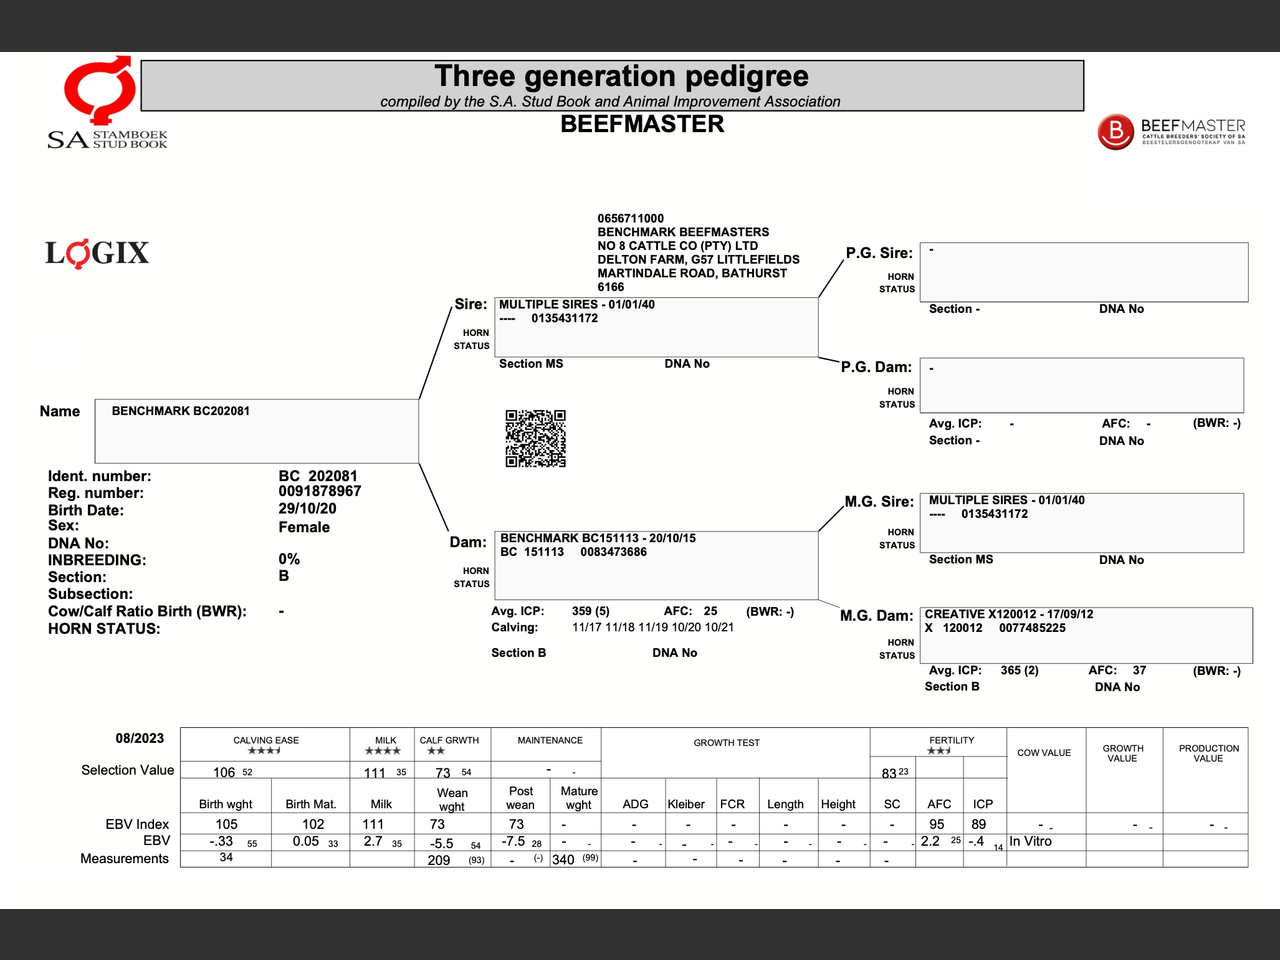1280x960 pixels.
Task: Click the SA Stud Book logo
Action: pyautogui.click(x=107, y=103)
